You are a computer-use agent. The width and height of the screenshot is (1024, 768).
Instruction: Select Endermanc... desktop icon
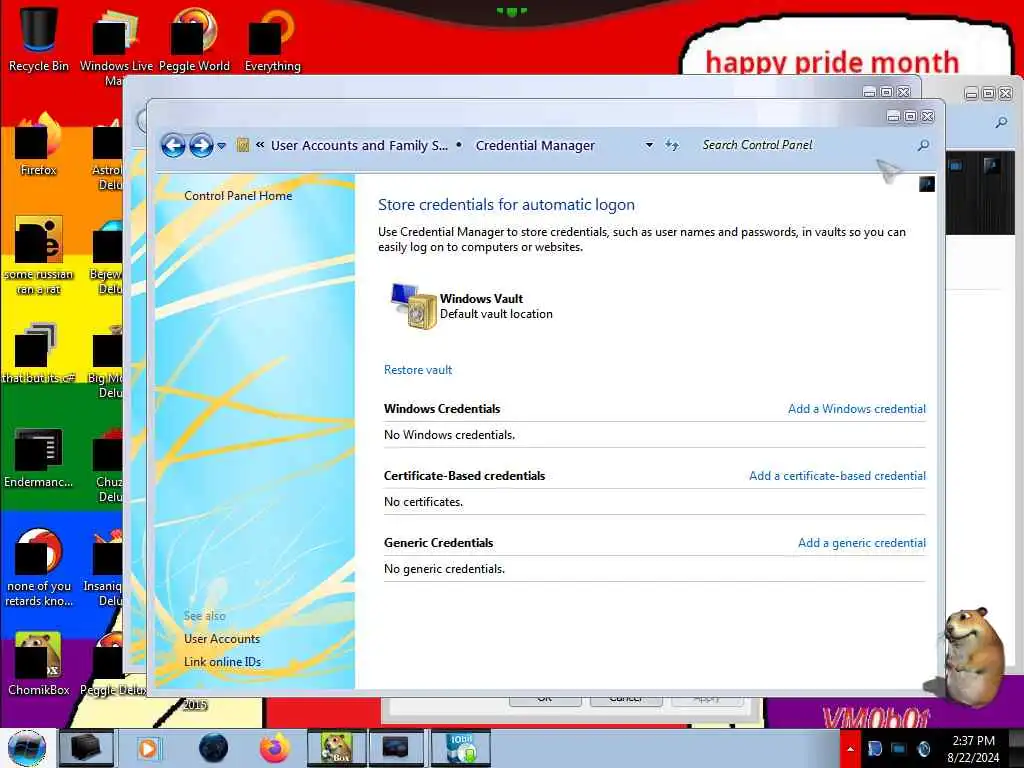coord(39,457)
